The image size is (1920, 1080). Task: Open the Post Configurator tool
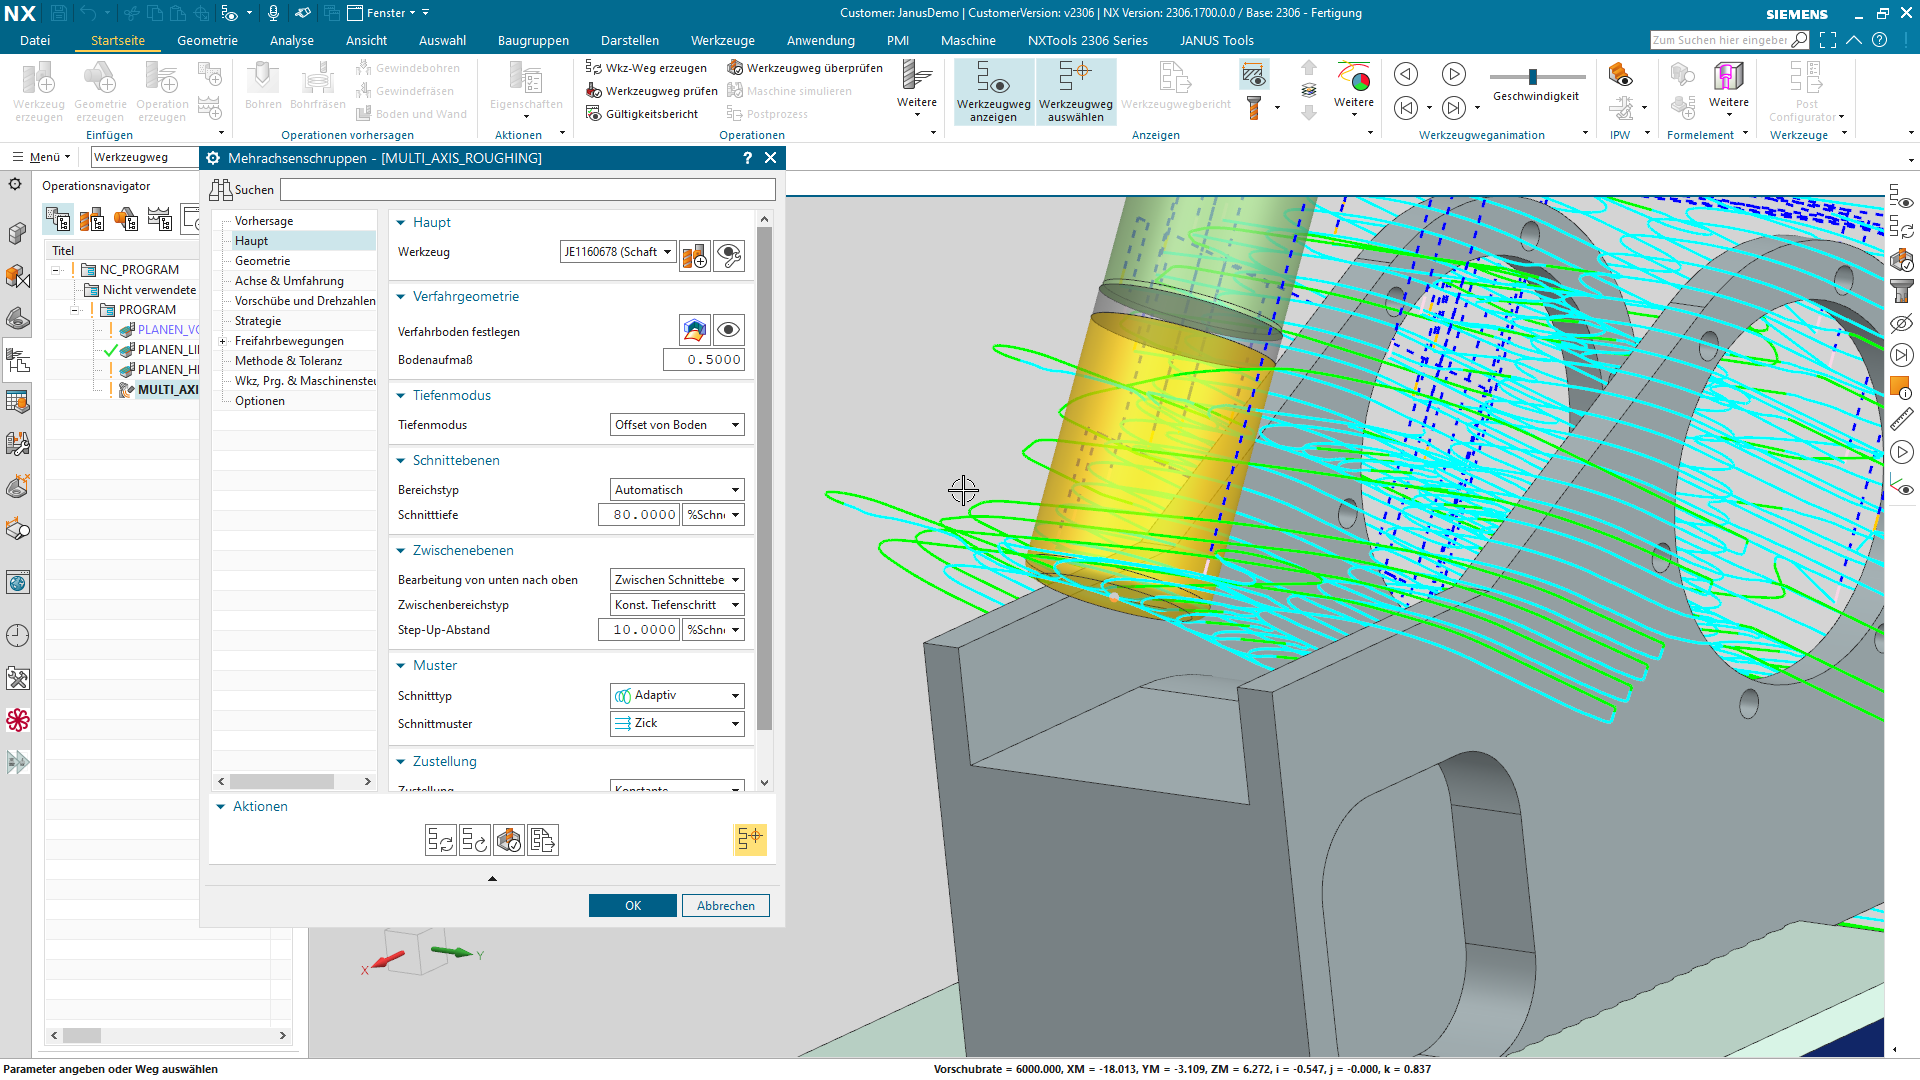(x=1806, y=92)
